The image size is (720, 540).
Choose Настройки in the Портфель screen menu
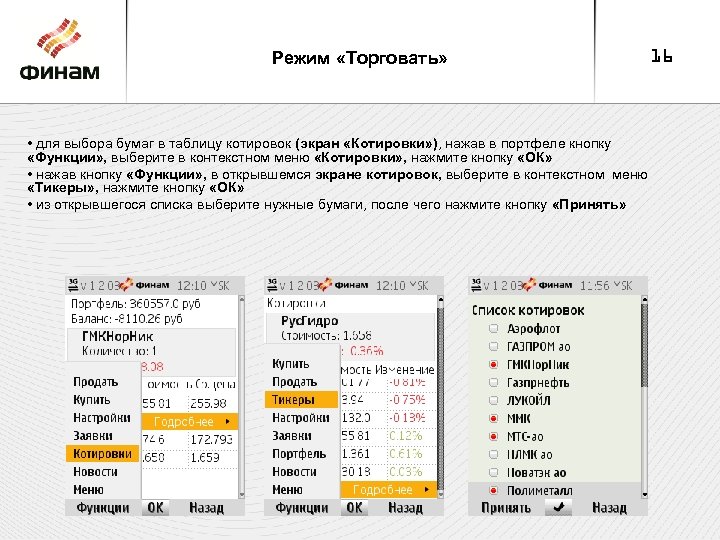pos(102,418)
